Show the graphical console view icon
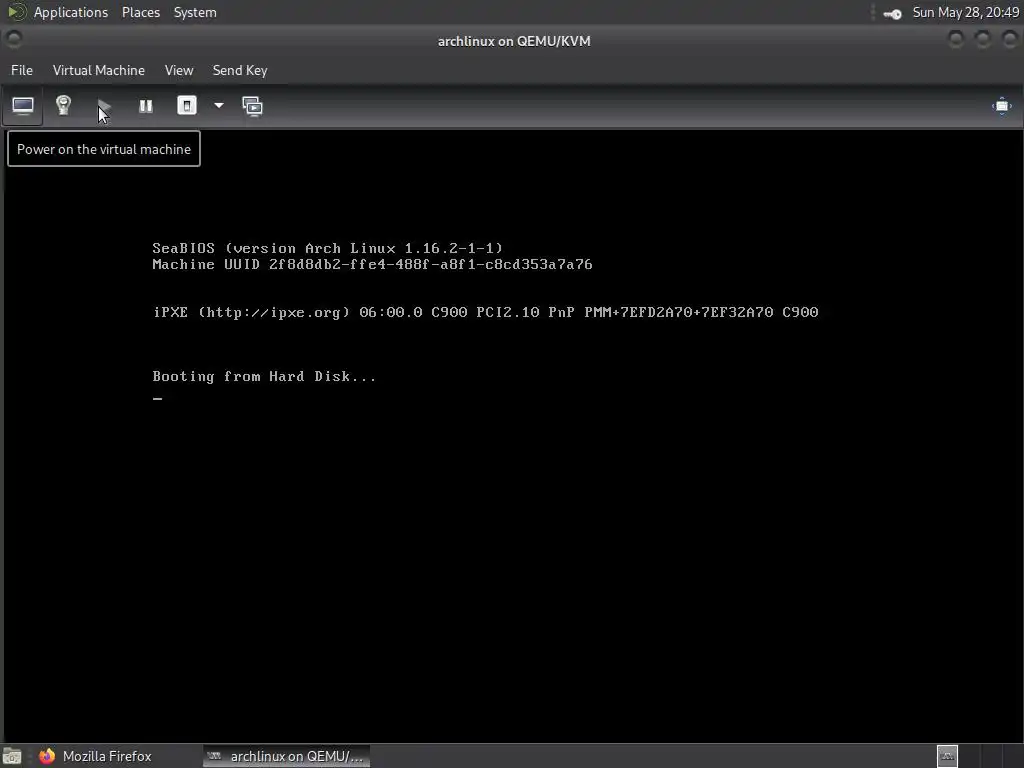1024x768 pixels. click(23, 106)
